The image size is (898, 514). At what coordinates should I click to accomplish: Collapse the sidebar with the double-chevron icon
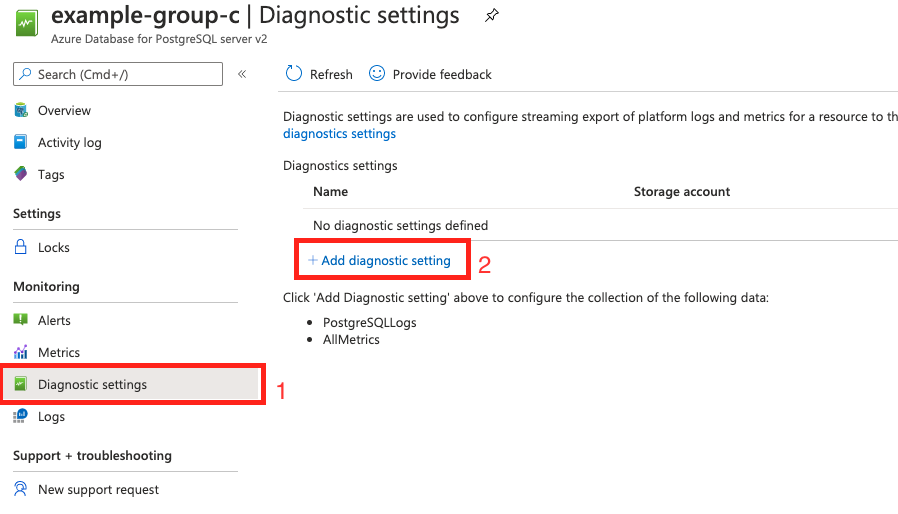(x=242, y=74)
